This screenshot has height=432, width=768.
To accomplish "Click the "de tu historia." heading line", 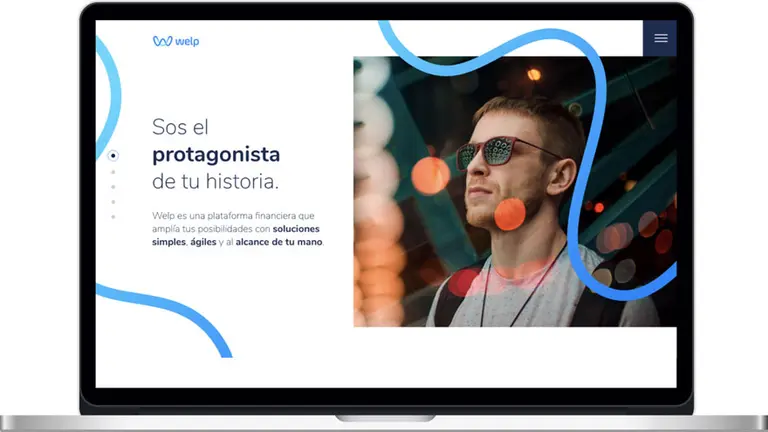I will click(x=215, y=182).
